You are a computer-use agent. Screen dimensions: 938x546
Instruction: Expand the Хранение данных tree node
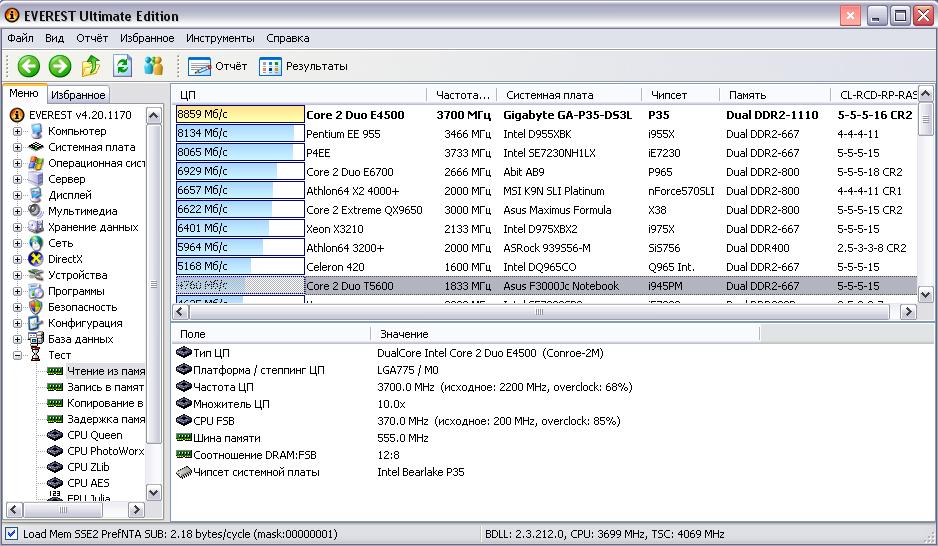(x=17, y=227)
